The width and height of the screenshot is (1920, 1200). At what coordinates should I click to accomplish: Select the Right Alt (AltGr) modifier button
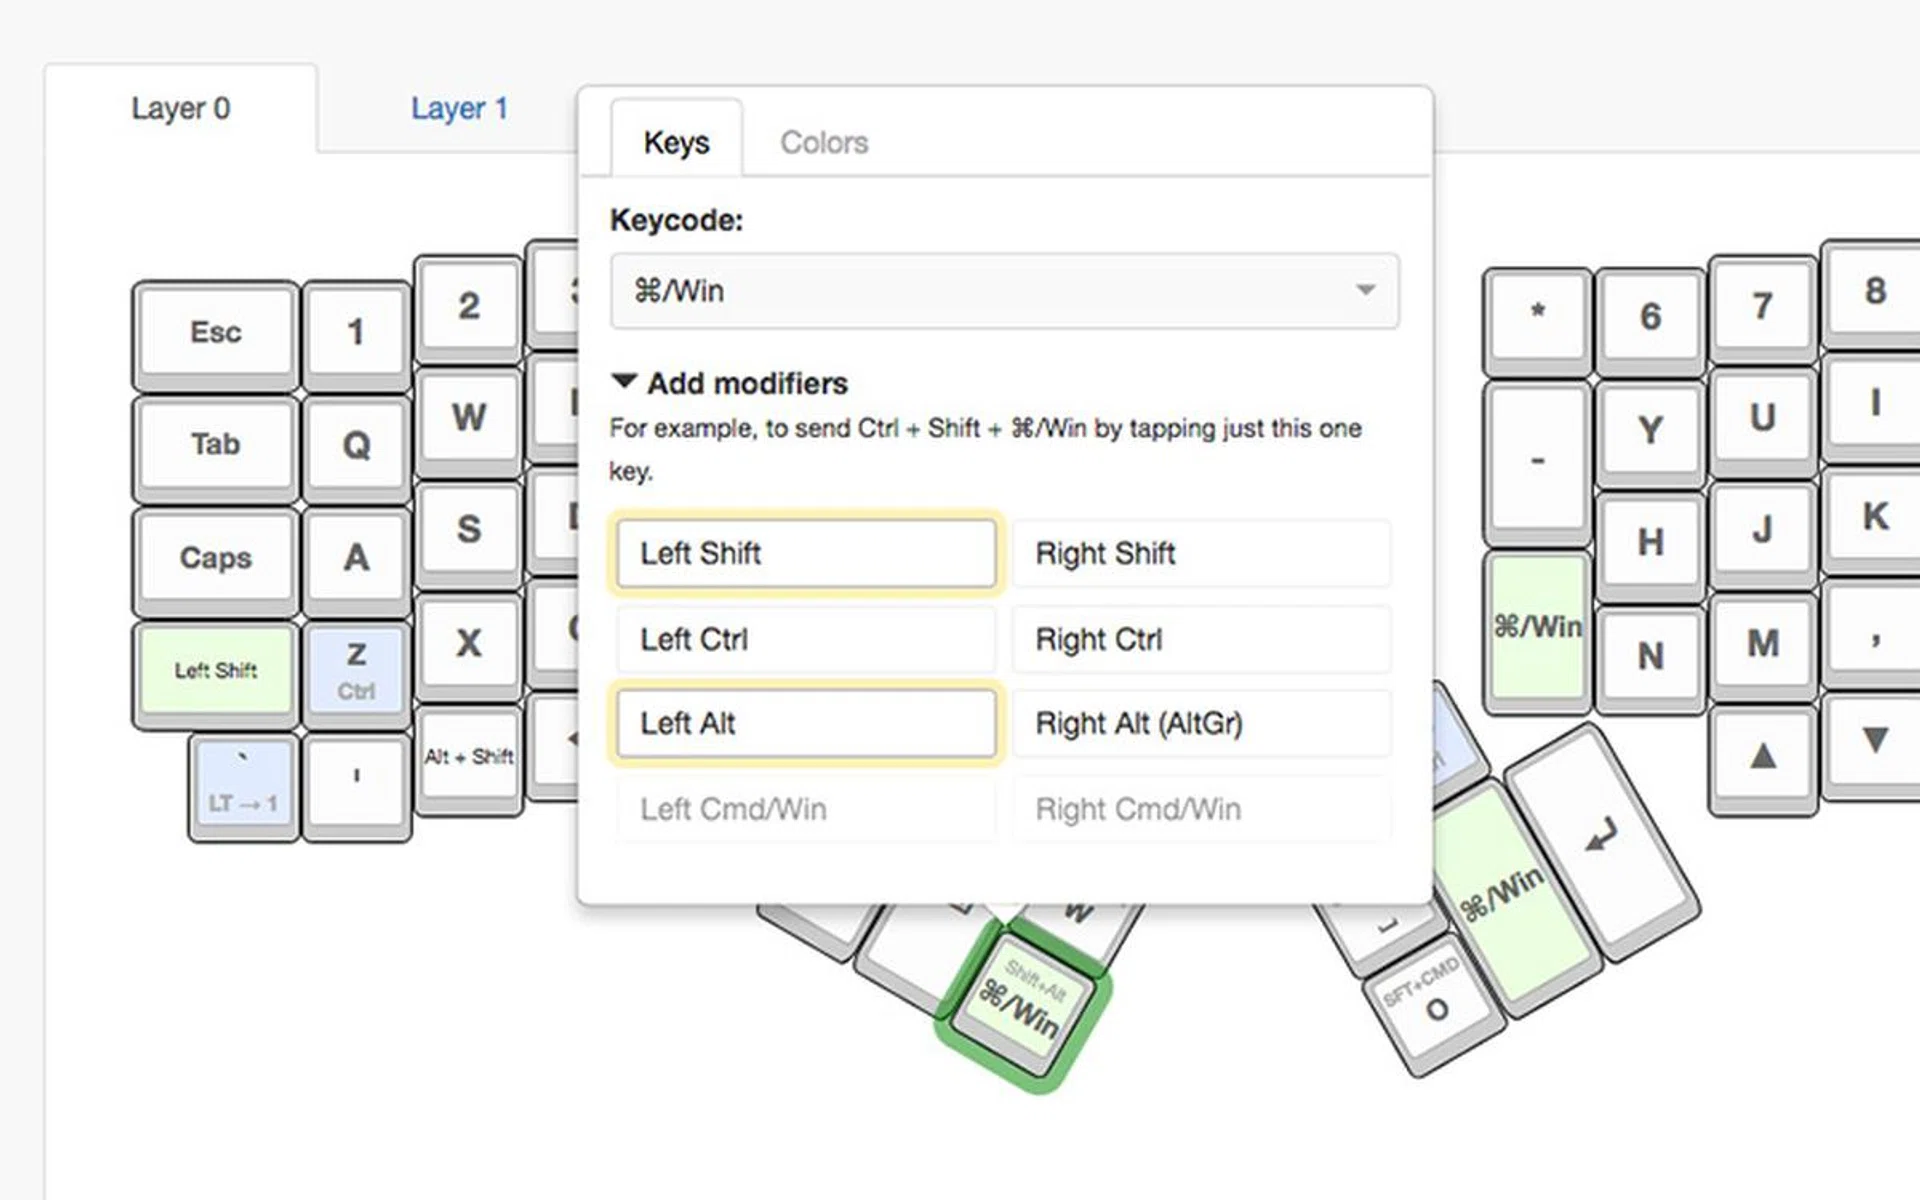[x=1200, y=723]
